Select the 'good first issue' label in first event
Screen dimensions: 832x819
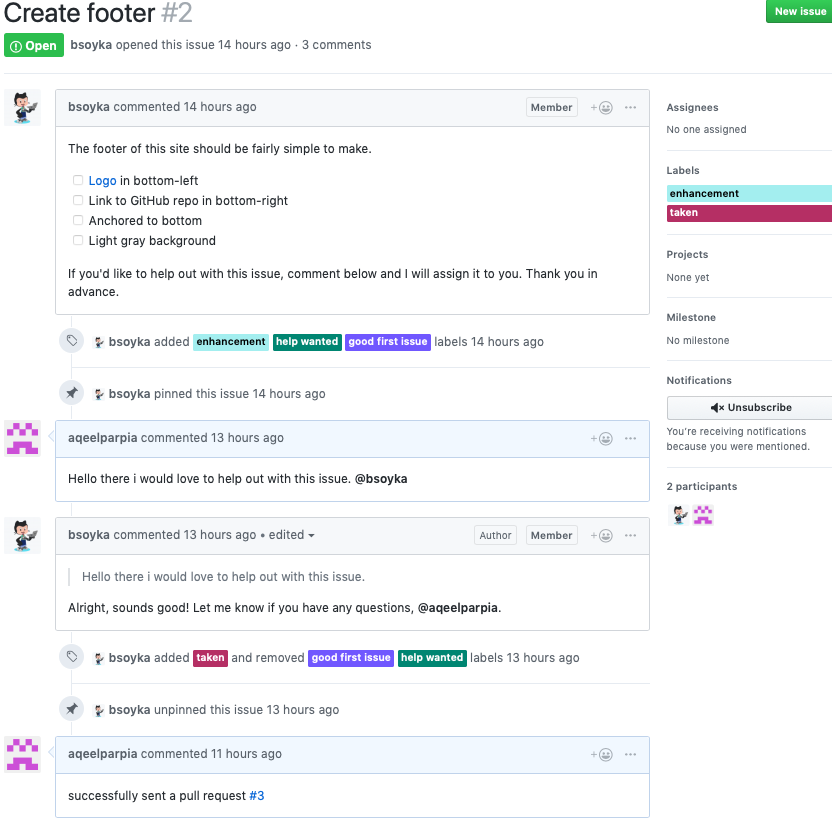[388, 342]
